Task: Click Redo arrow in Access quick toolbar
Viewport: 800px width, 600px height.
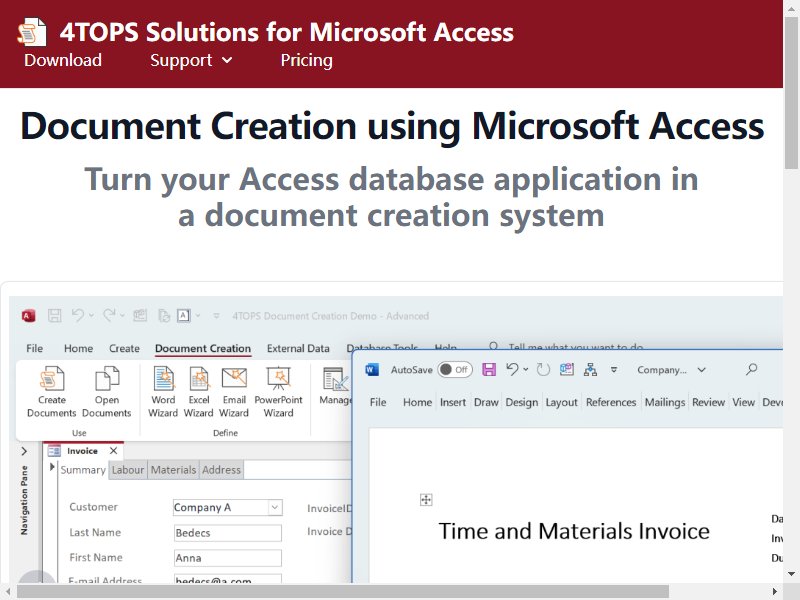Action: point(109,315)
